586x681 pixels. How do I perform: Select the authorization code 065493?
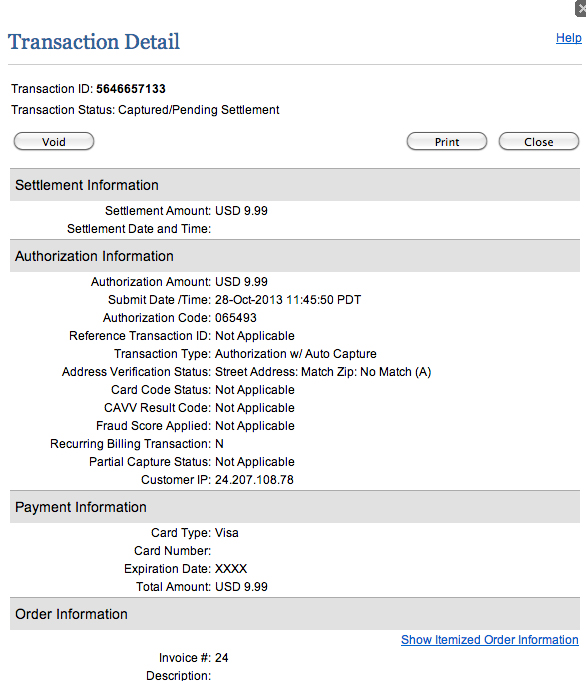point(236,318)
